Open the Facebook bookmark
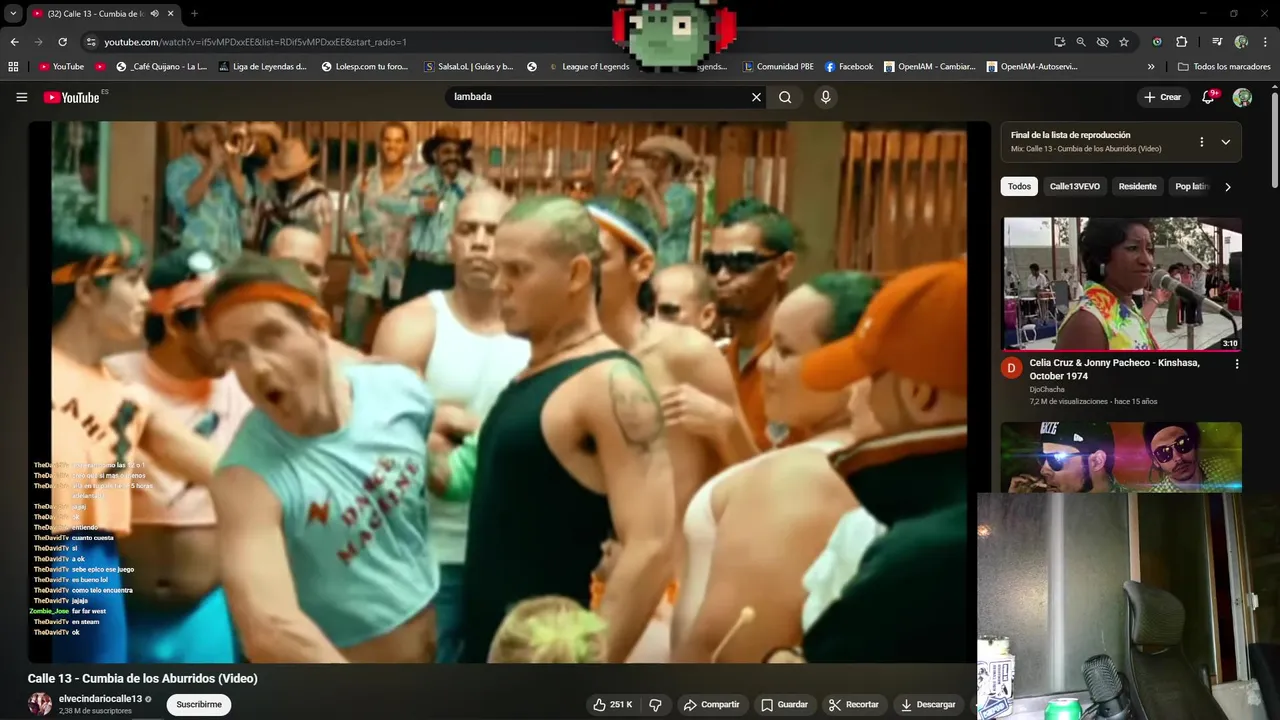The image size is (1280, 720). point(849,67)
